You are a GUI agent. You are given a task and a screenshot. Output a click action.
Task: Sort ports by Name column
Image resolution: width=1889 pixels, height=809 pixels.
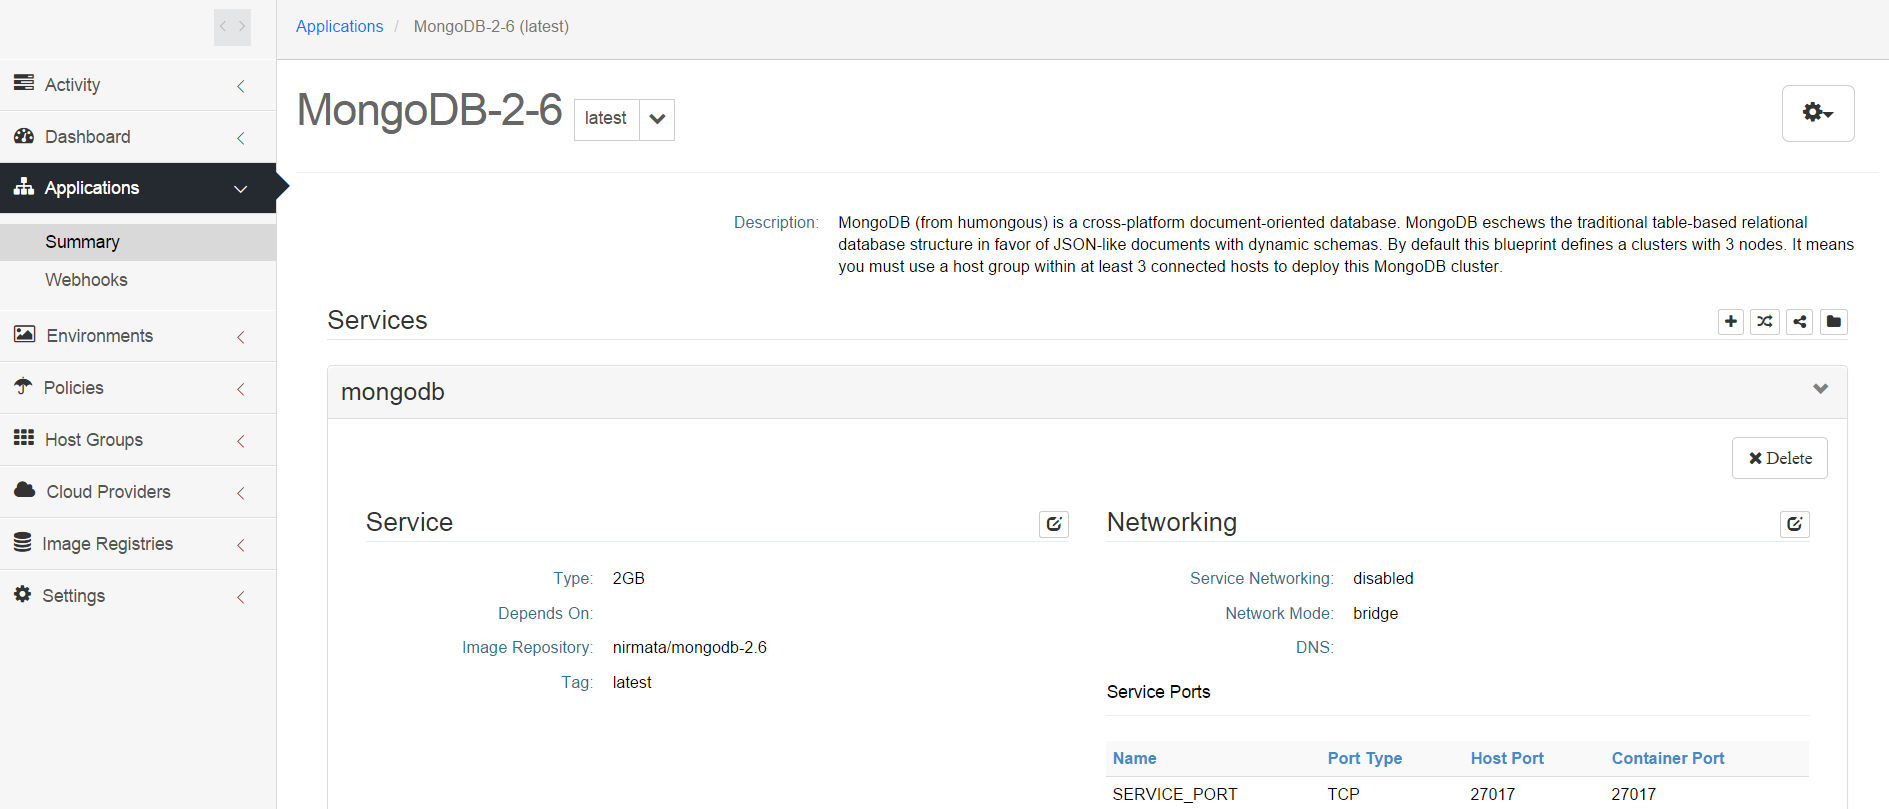point(1134,758)
